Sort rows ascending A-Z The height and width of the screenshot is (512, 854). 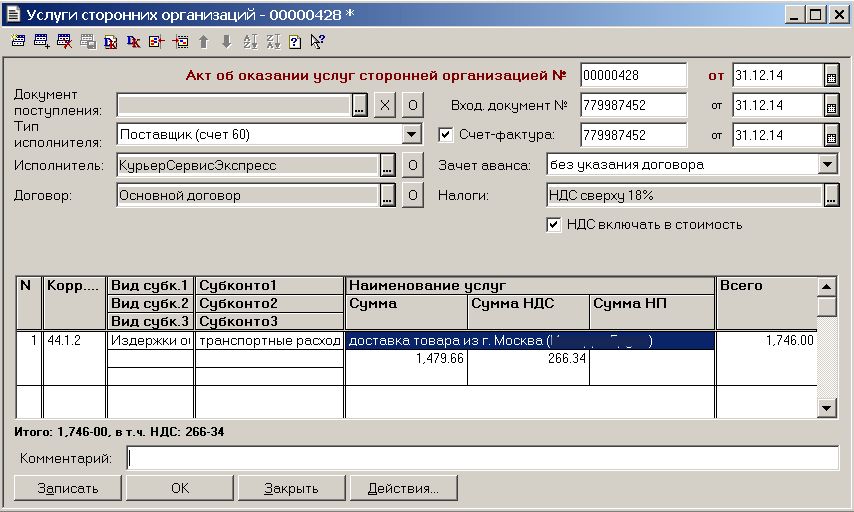[x=250, y=41]
